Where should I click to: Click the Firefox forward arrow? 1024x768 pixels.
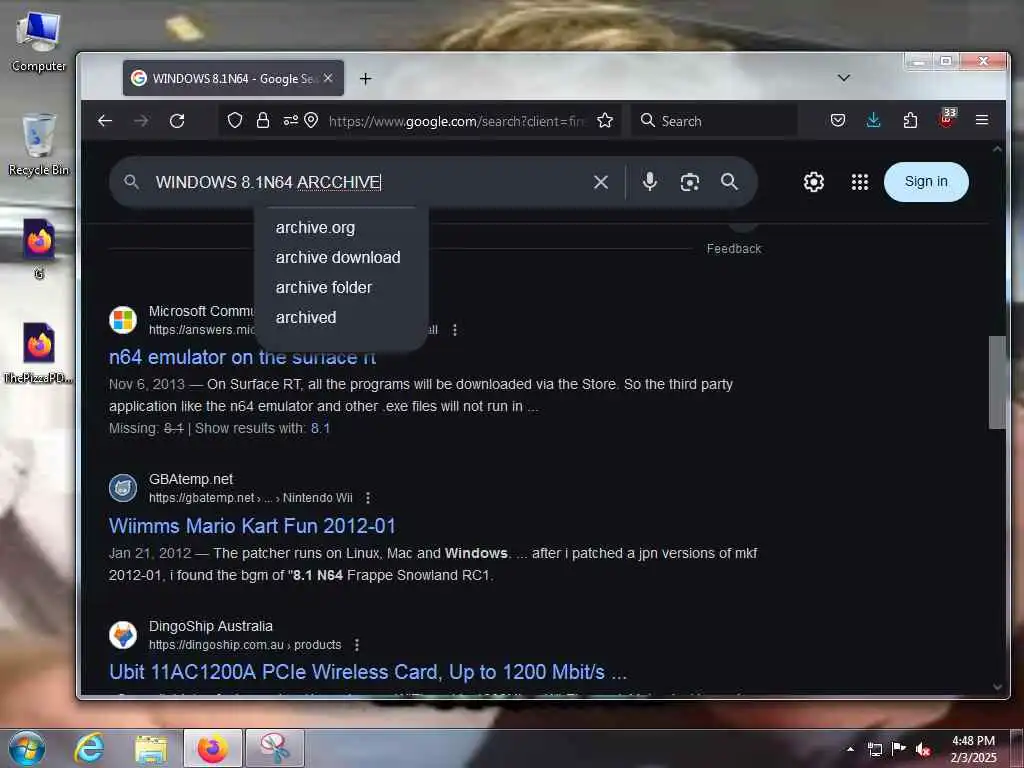point(141,121)
